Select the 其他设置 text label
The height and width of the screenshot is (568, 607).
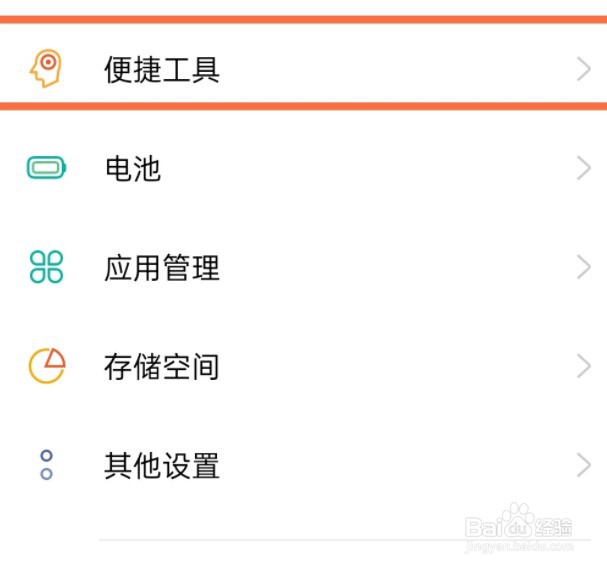(162, 465)
